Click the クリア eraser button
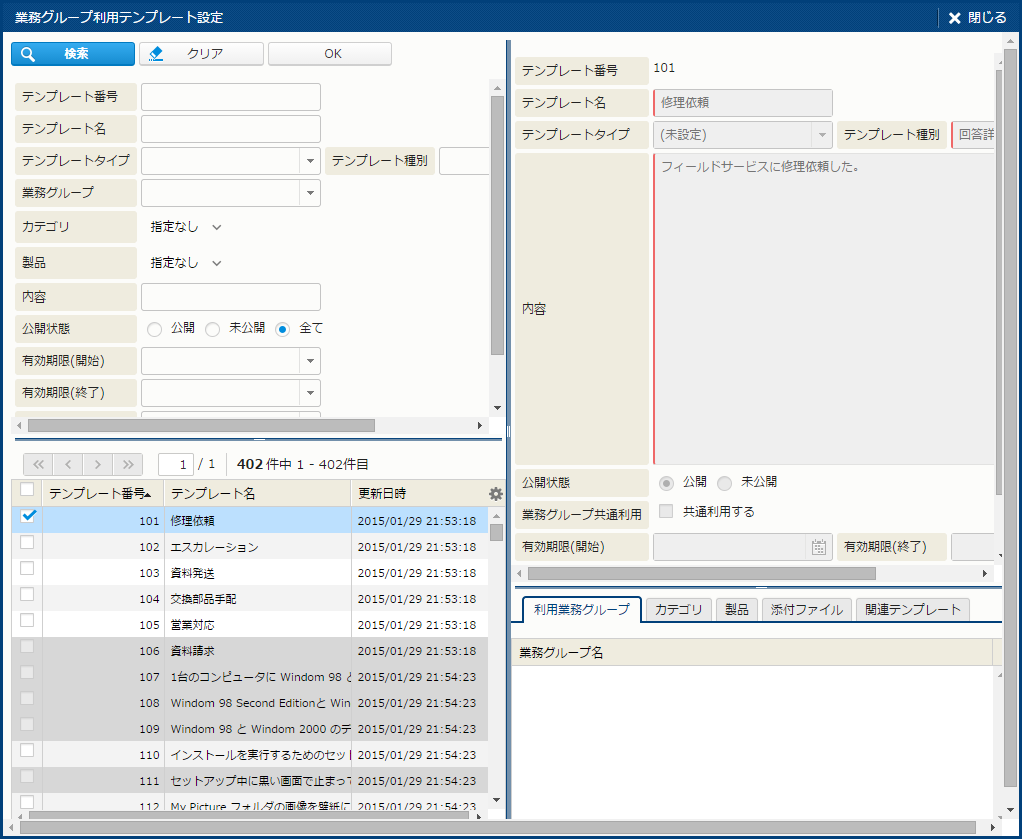The height and width of the screenshot is (839, 1022). tap(202, 54)
